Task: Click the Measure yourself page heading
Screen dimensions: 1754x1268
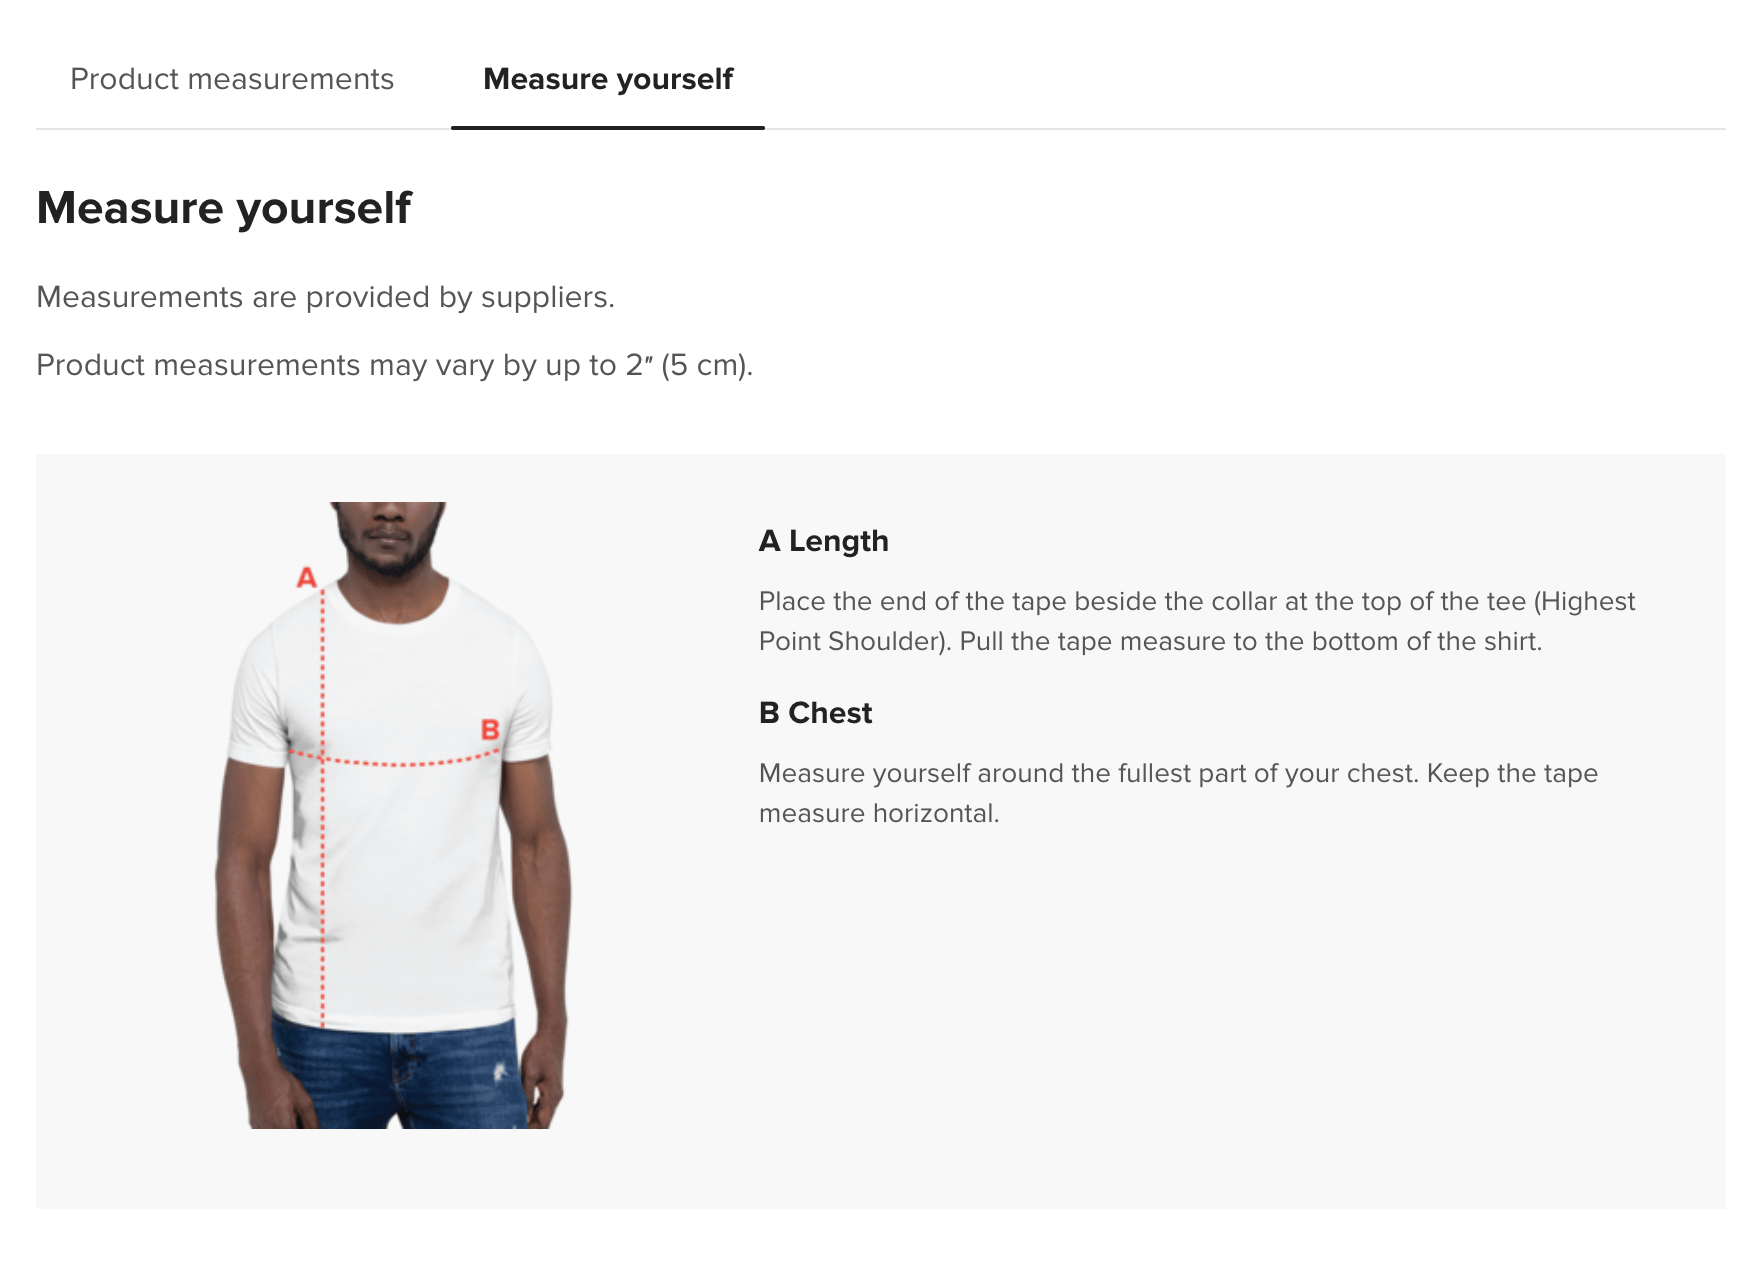Action: (x=224, y=208)
